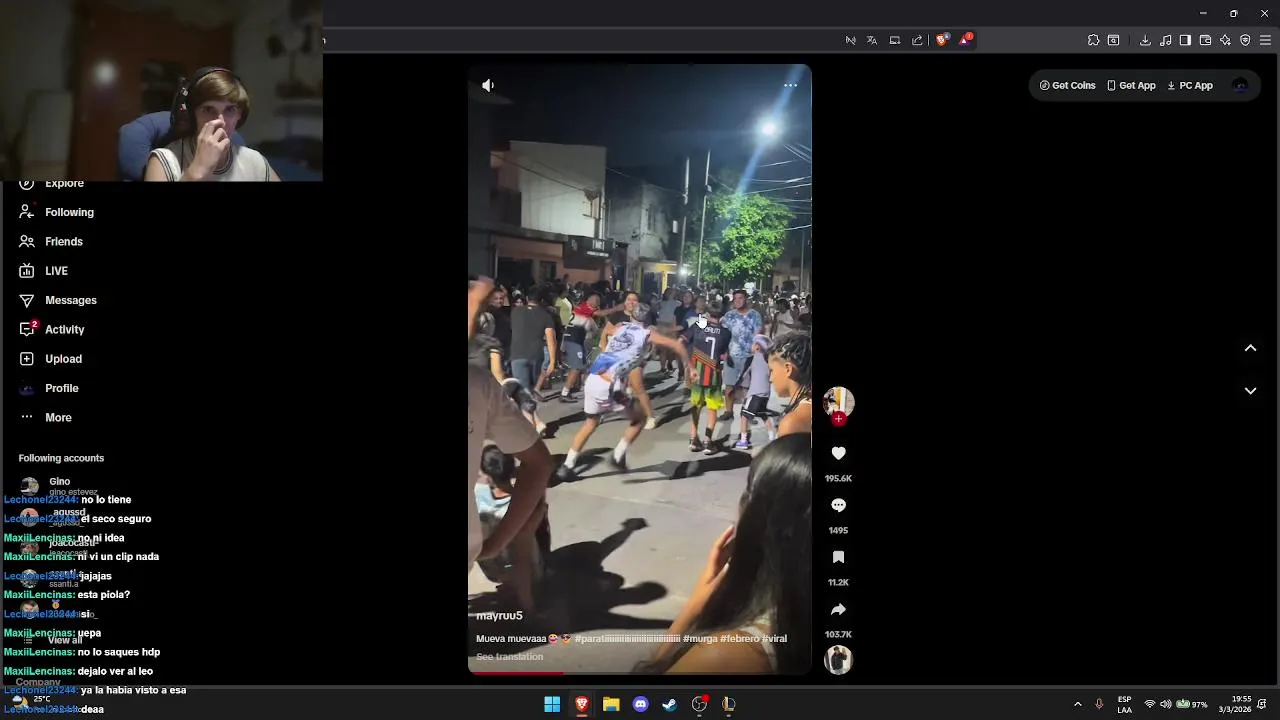The width and height of the screenshot is (1280, 720).
Task: Go to next video with down chevron
Action: 1250,391
